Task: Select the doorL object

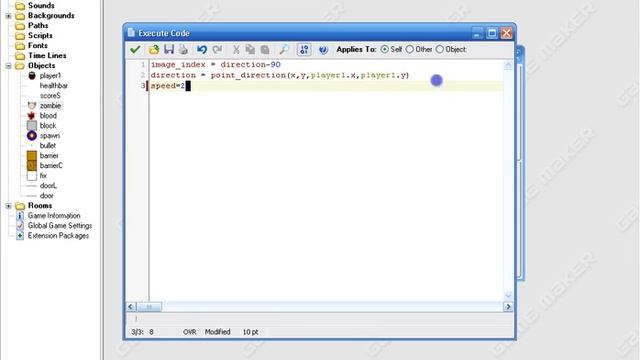Action: (x=48, y=186)
